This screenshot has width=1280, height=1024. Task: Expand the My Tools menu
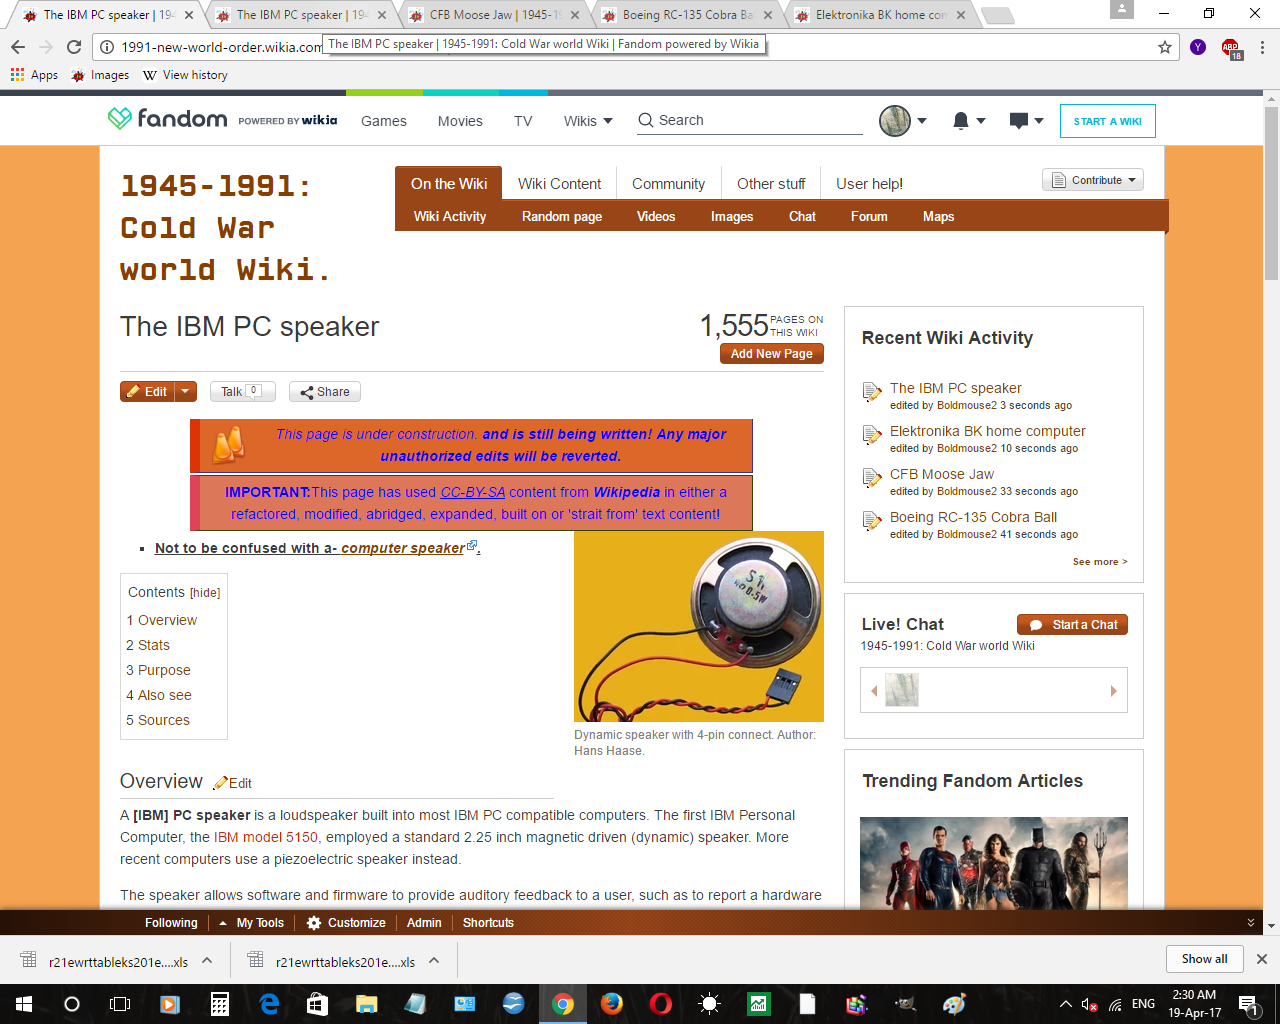(252, 923)
